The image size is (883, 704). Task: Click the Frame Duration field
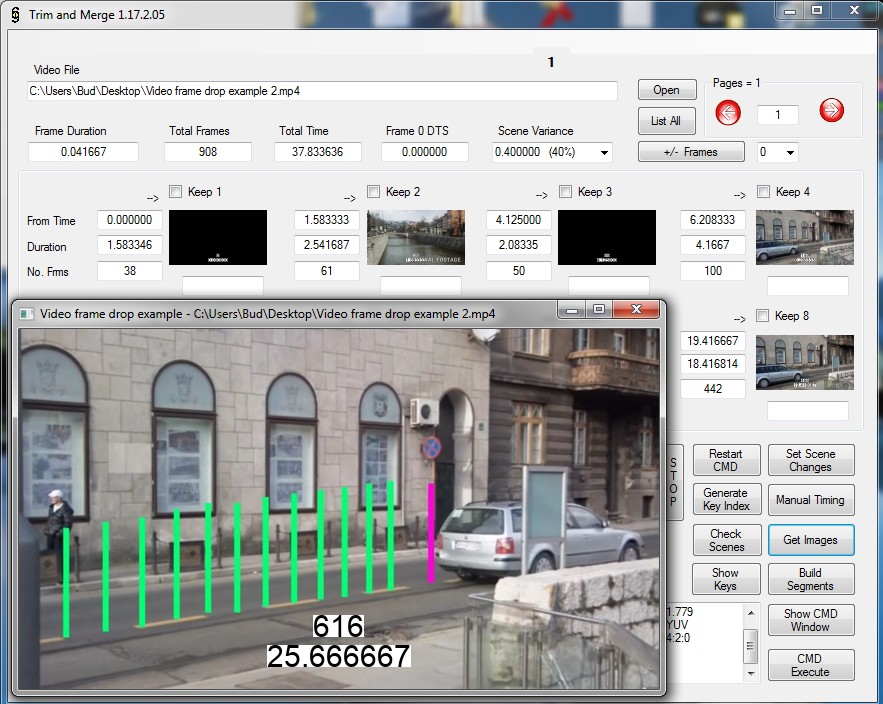[83, 152]
